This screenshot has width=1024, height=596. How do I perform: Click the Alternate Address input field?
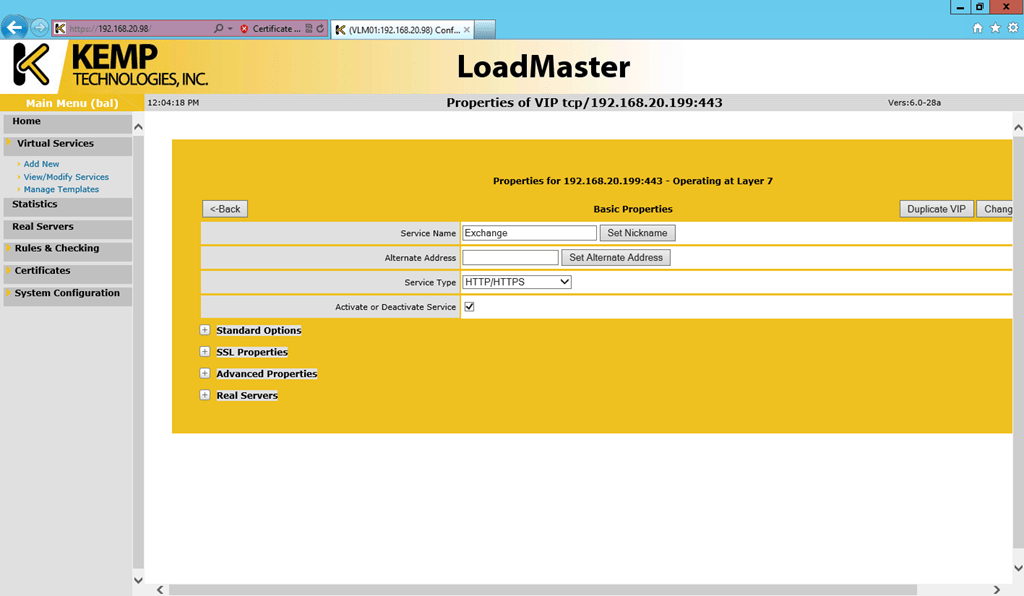click(510, 257)
